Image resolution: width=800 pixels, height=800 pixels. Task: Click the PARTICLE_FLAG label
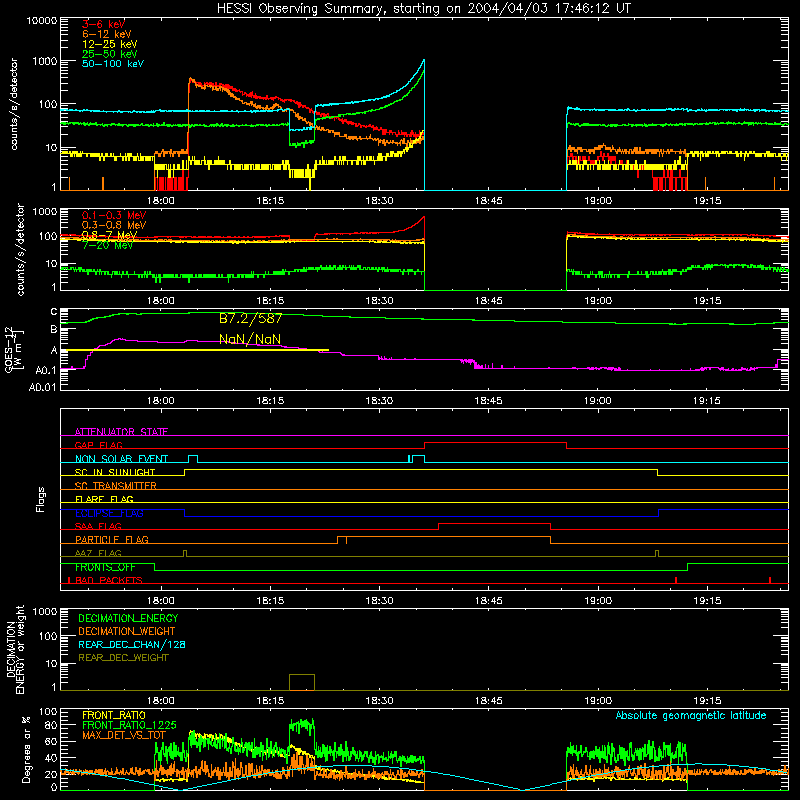click(112, 539)
